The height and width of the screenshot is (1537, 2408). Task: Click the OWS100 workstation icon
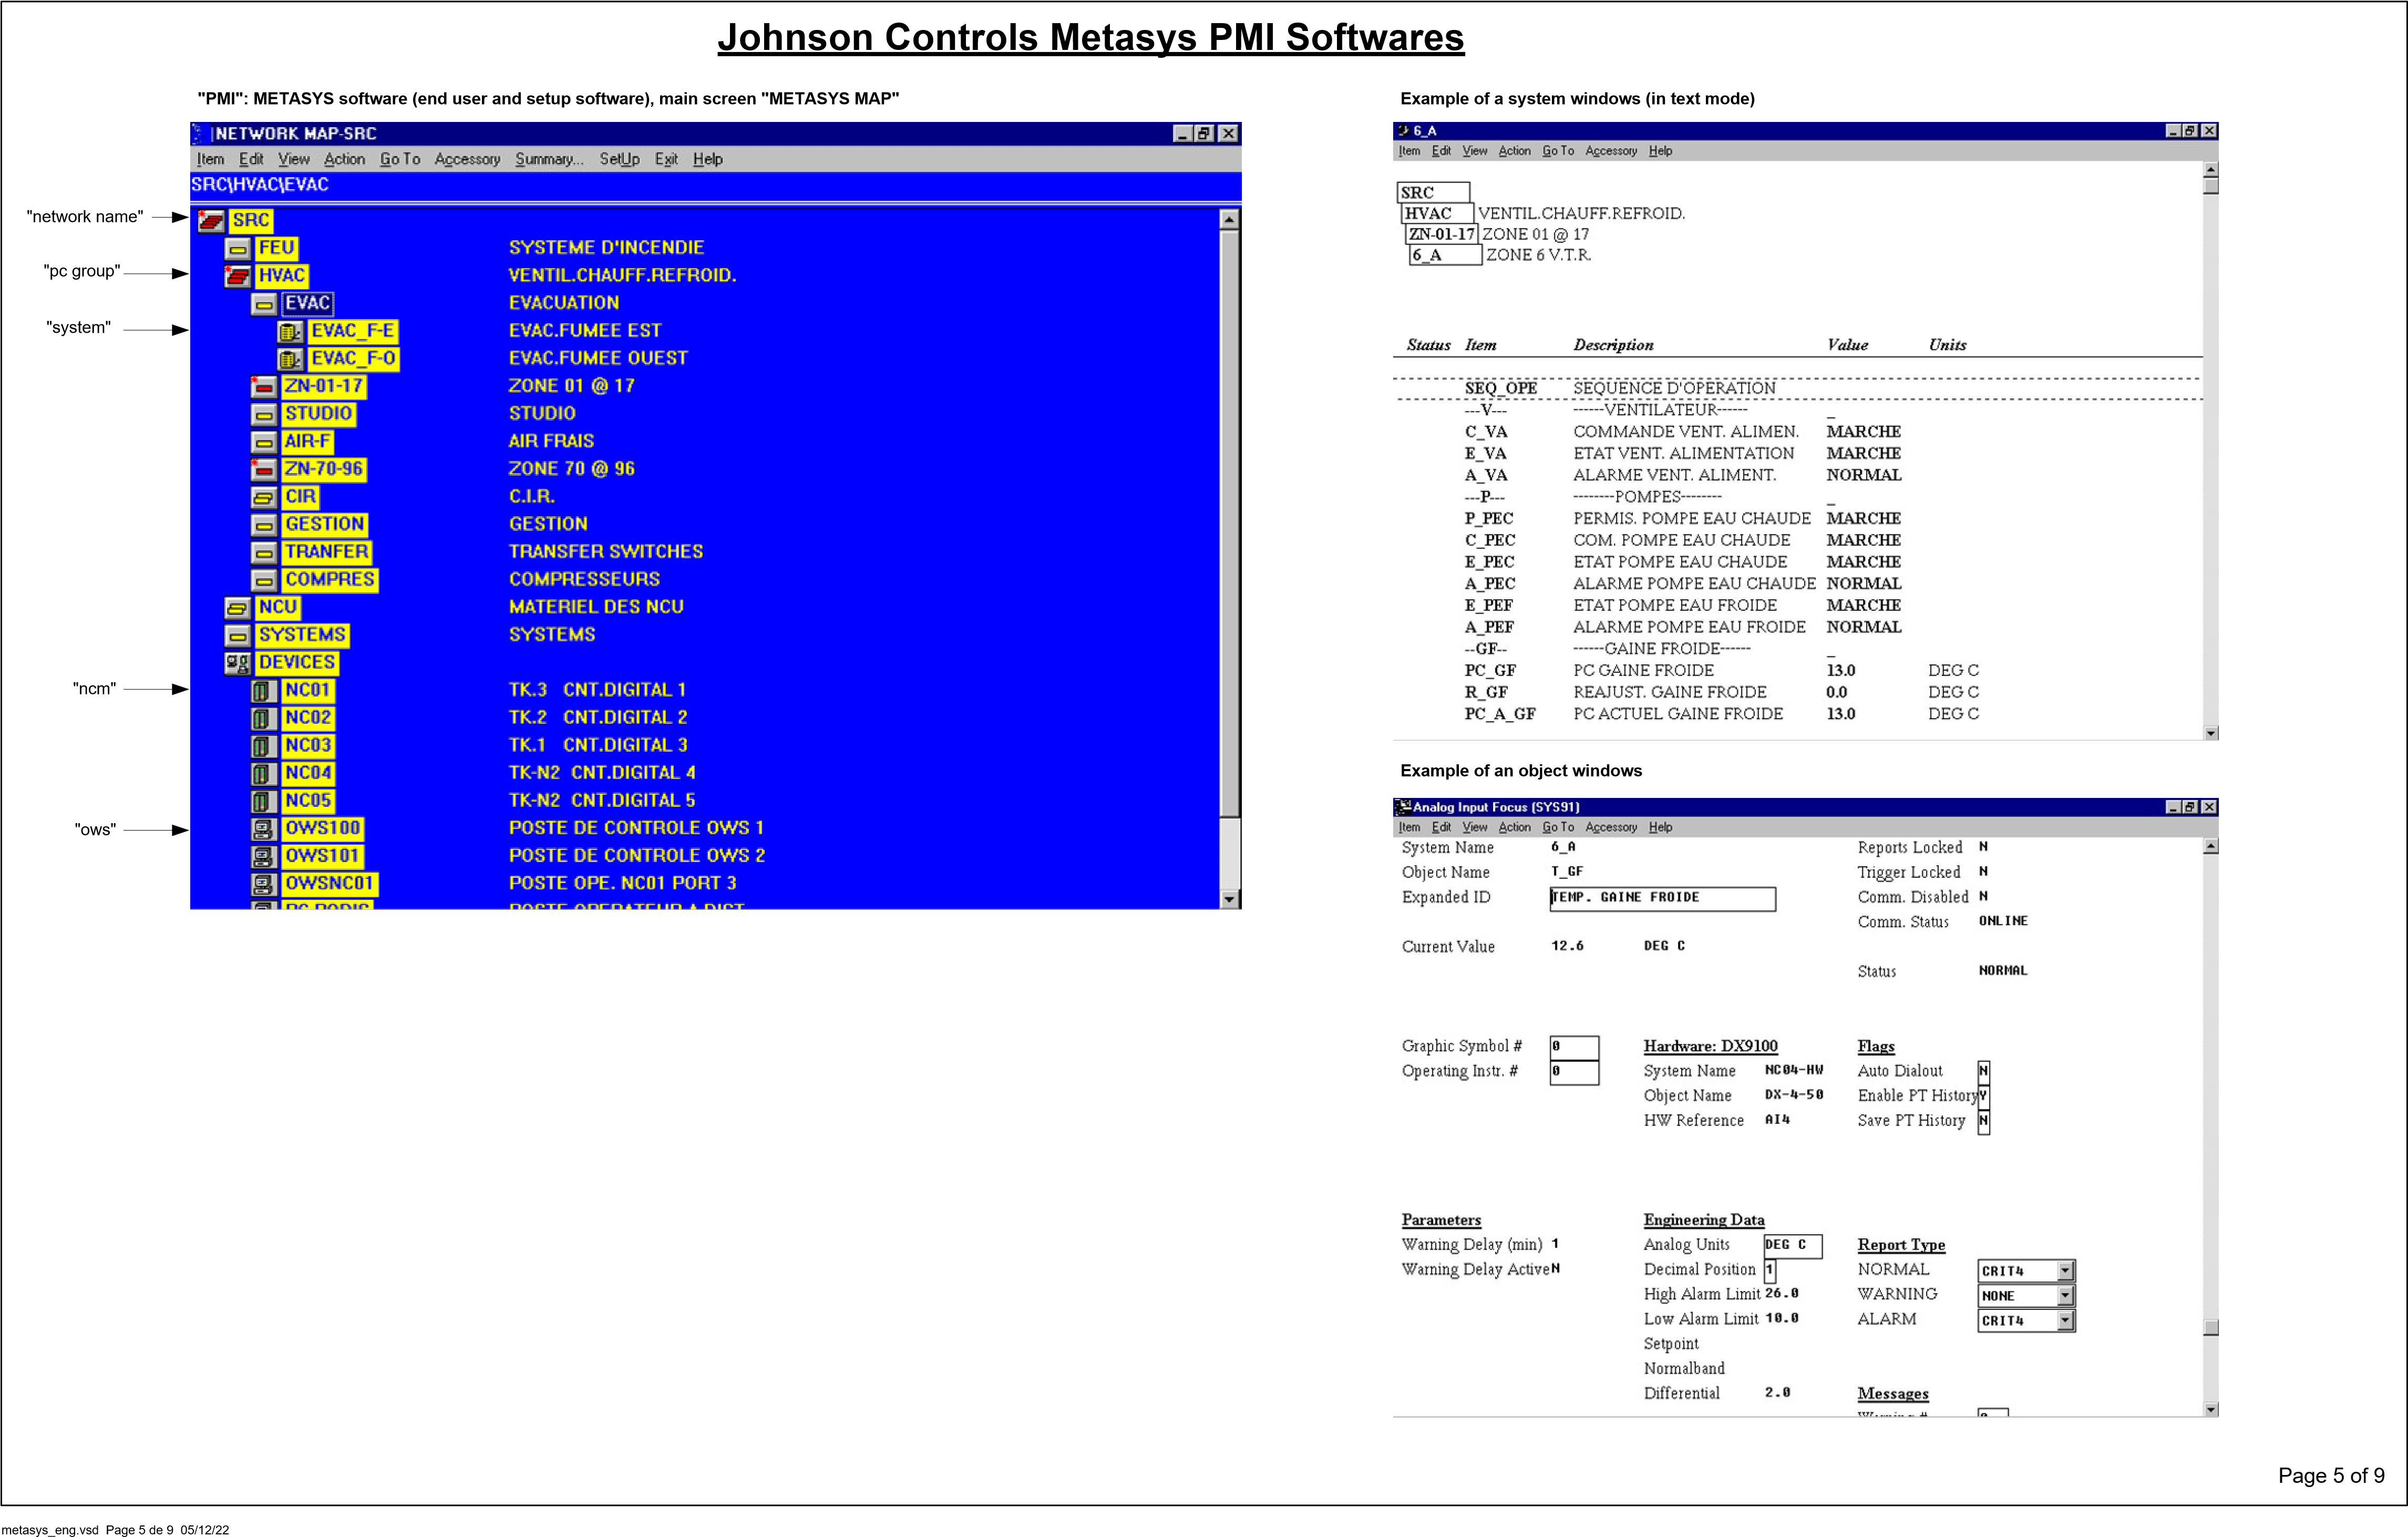click(264, 829)
